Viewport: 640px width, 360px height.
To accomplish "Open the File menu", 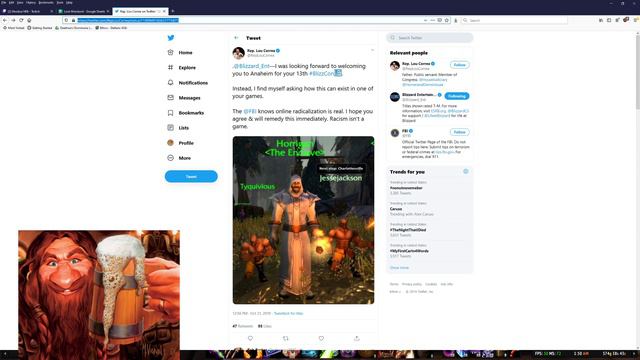I will click(x=4, y=2).
